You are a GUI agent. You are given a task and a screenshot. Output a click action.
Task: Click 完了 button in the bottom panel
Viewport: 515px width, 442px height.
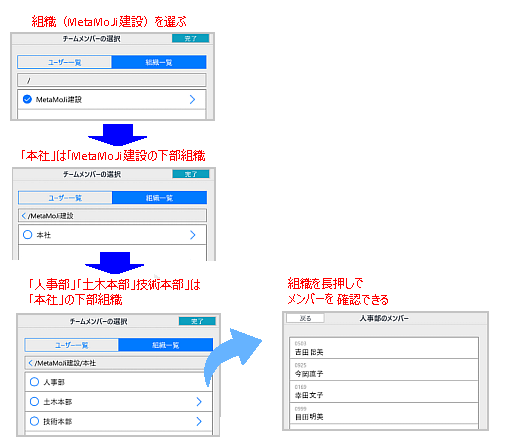click(197, 321)
